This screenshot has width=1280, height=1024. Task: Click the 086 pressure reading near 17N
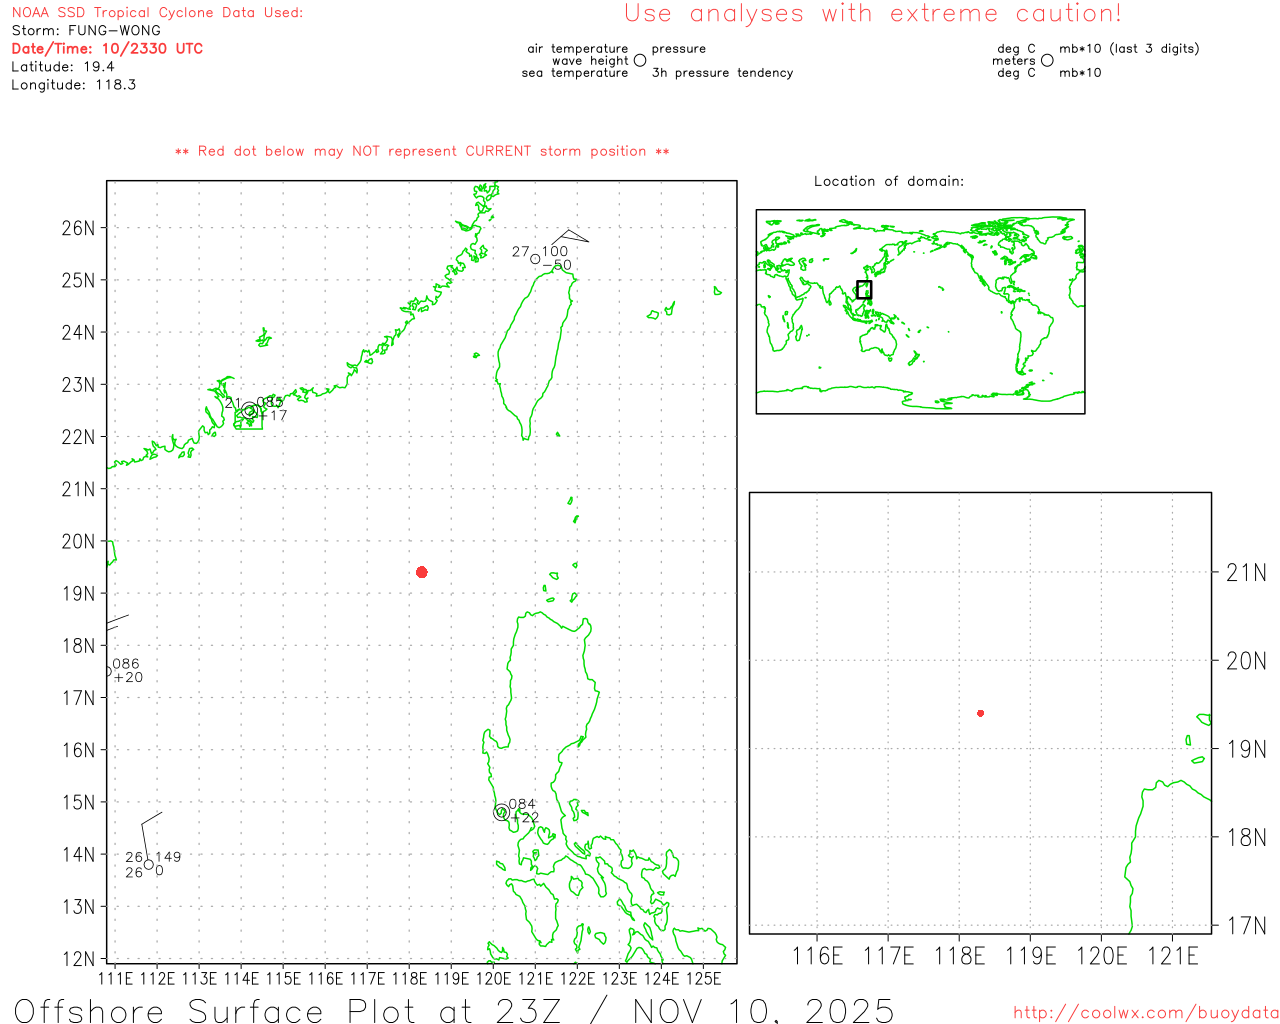coord(126,664)
